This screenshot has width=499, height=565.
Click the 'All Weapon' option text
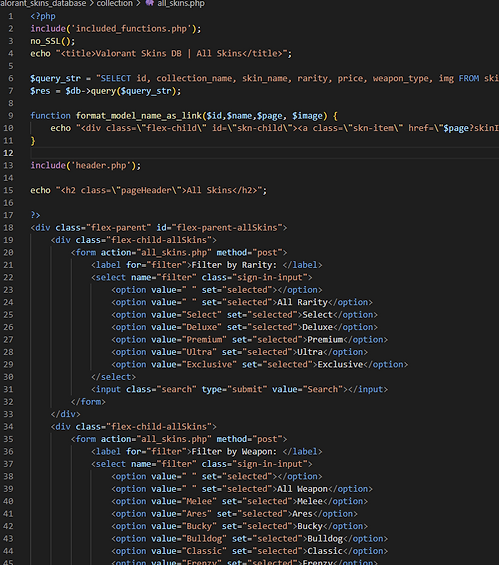[x=302, y=489]
